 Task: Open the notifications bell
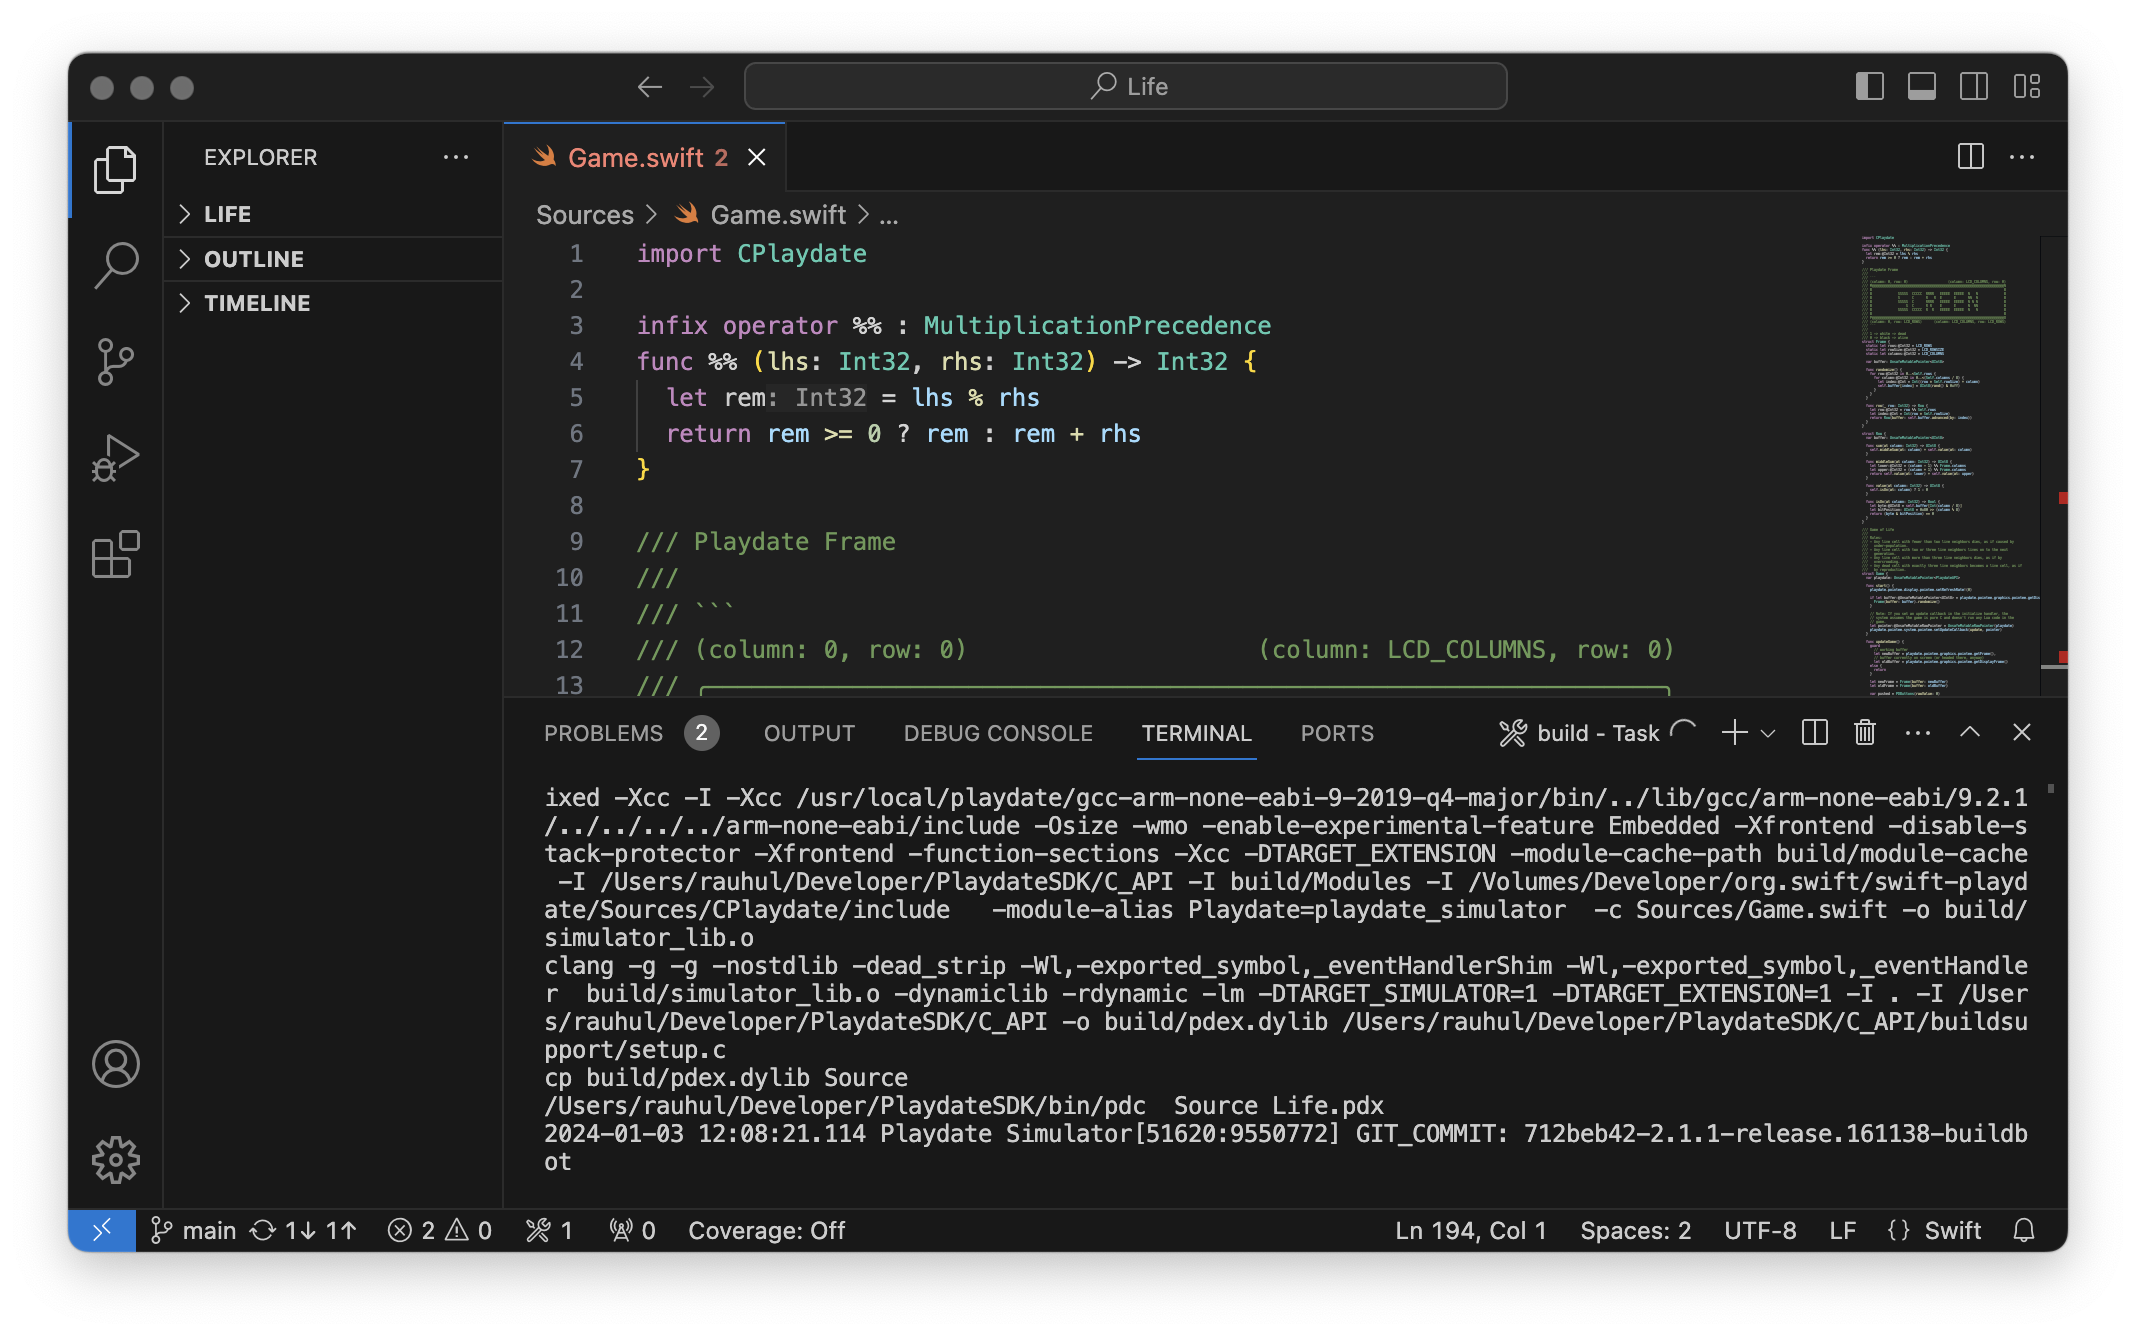2024,1230
